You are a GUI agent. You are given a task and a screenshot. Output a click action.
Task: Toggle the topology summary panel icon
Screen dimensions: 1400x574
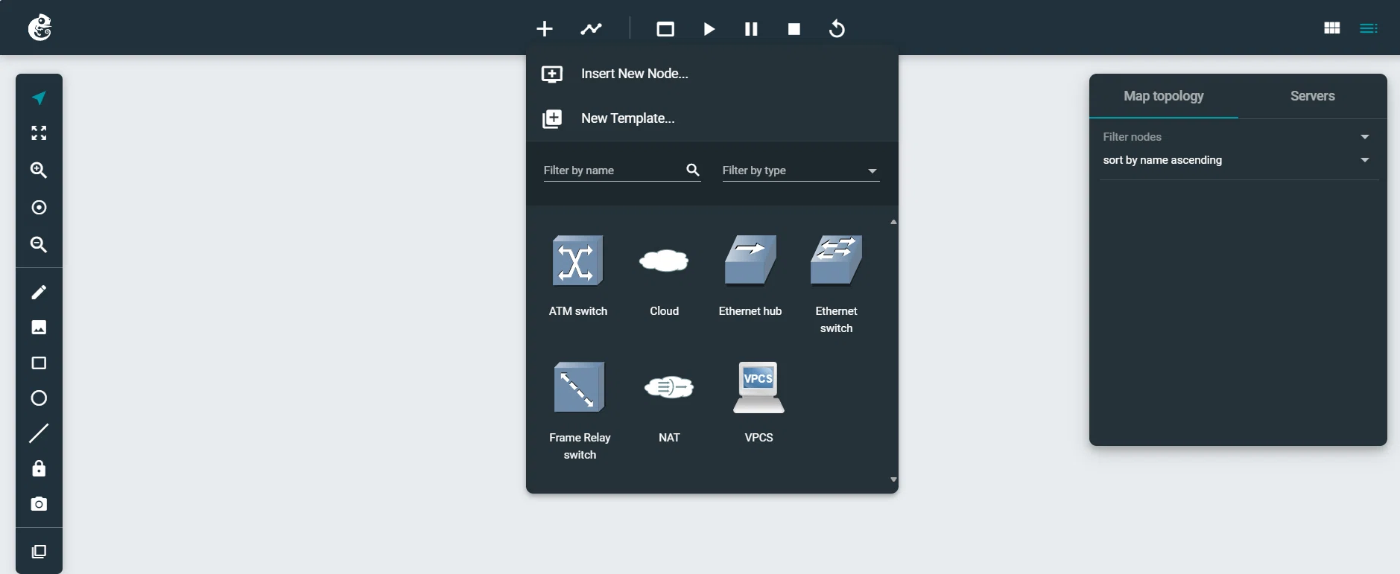1369,28
